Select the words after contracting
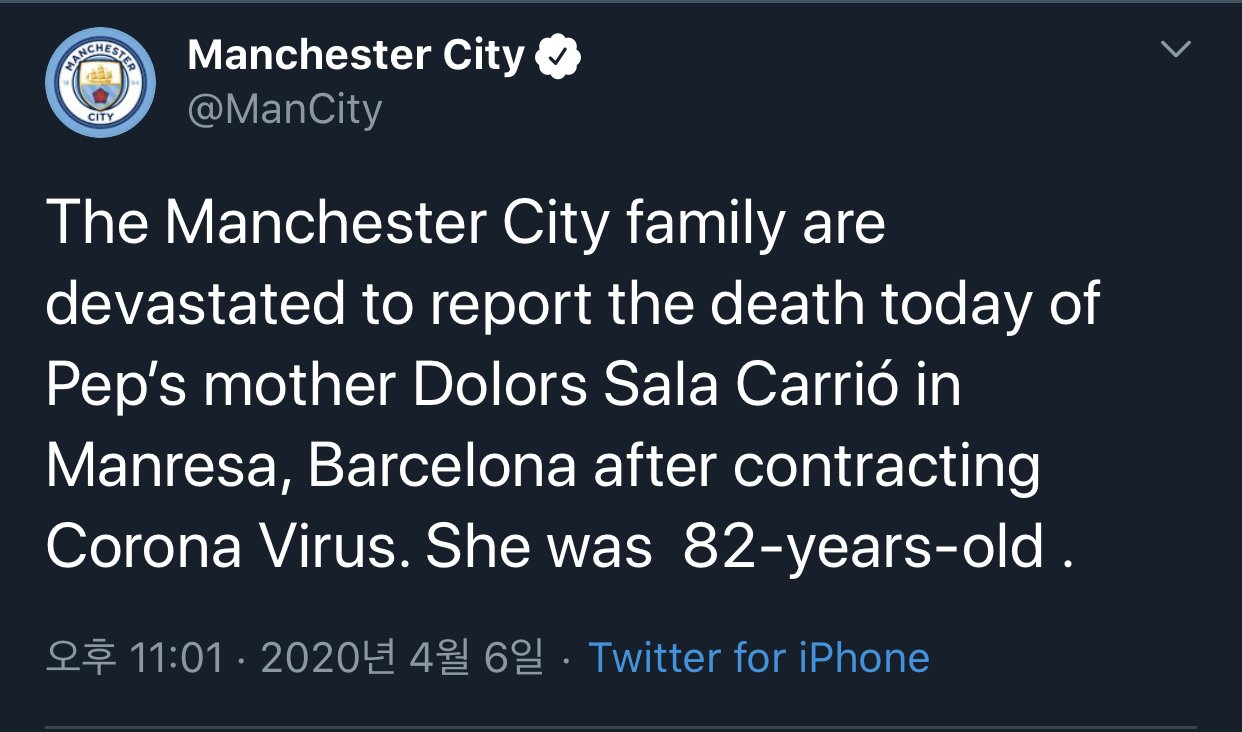1242x732 pixels. 817,468
